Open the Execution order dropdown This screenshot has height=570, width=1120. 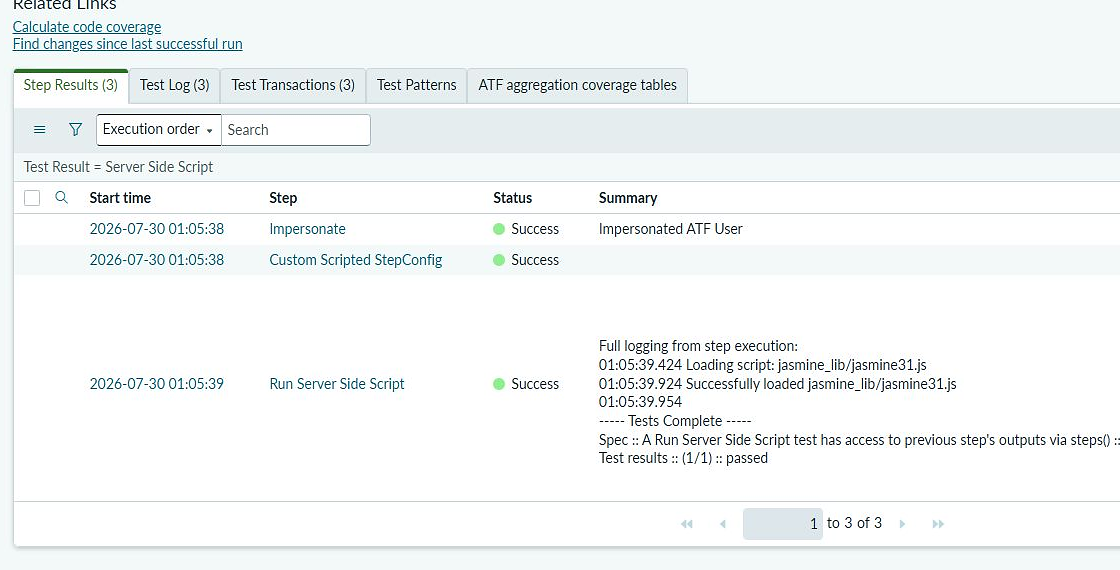coord(159,129)
